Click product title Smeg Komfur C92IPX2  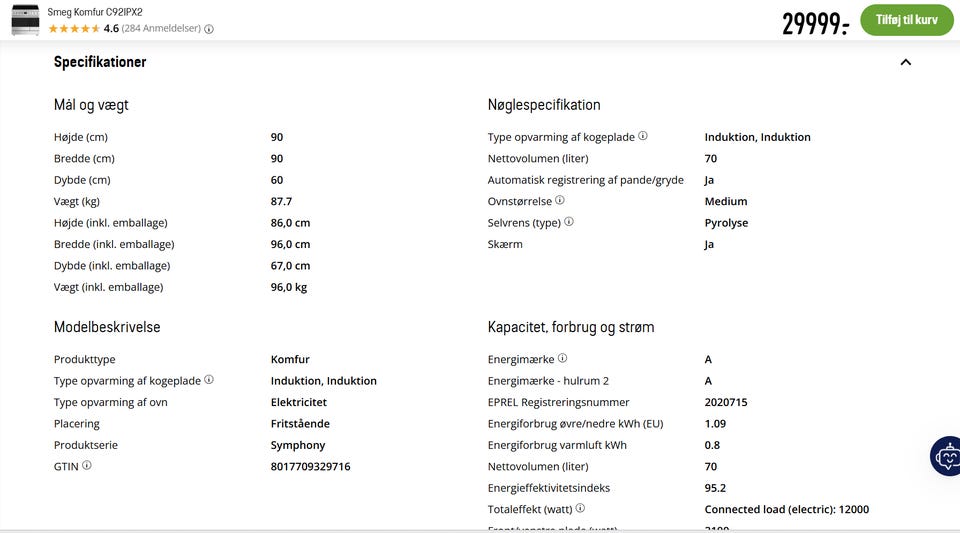95,12
